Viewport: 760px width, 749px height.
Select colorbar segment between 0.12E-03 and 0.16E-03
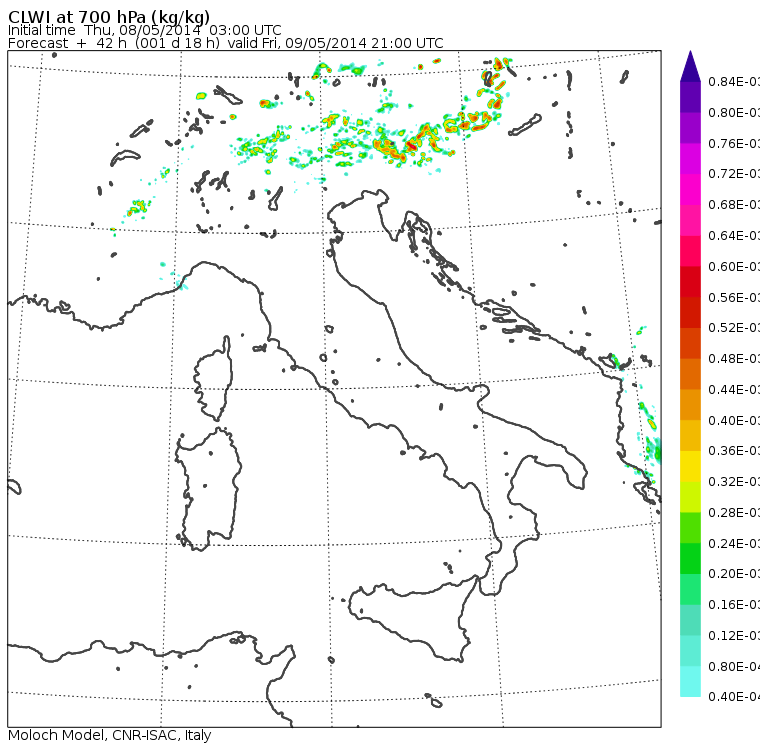690,621
